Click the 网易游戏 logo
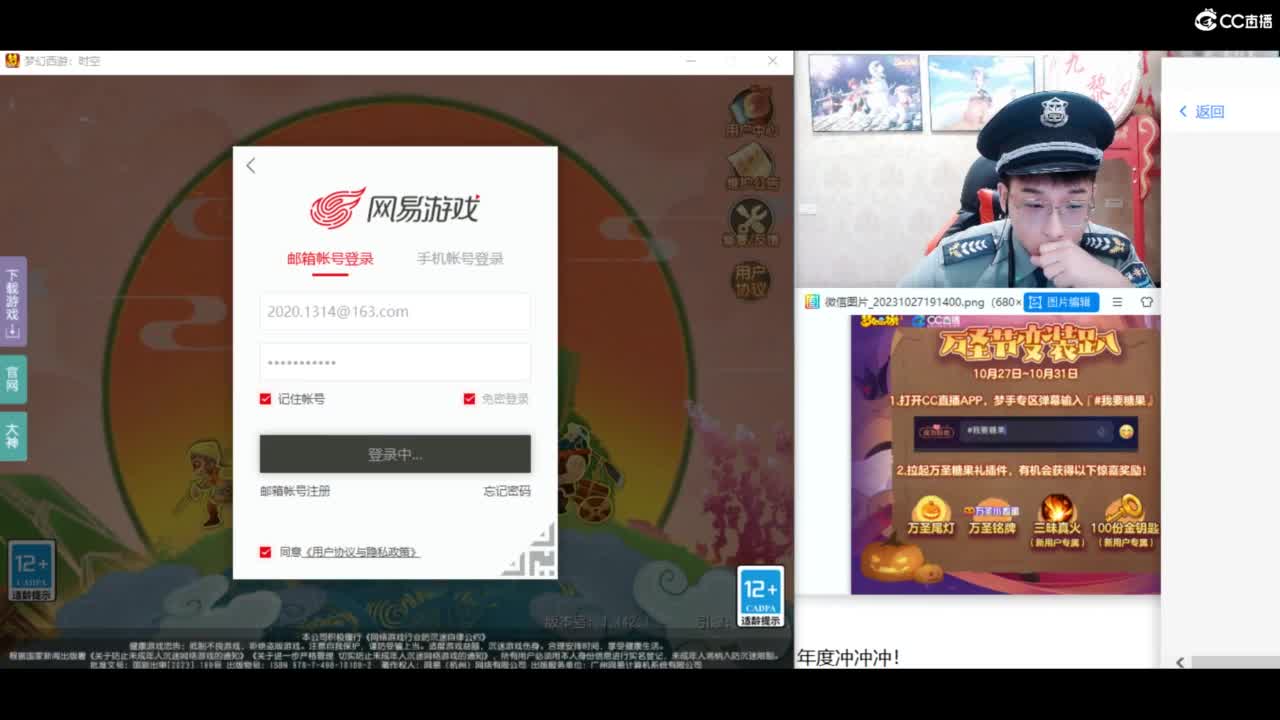 [x=395, y=208]
